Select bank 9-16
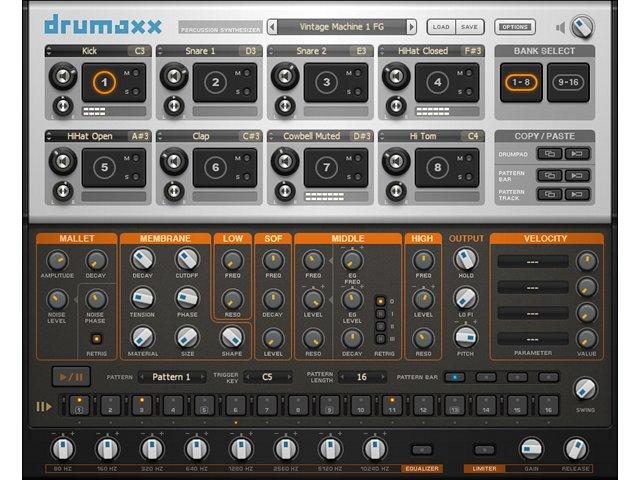The image size is (640, 480). click(568, 82)
